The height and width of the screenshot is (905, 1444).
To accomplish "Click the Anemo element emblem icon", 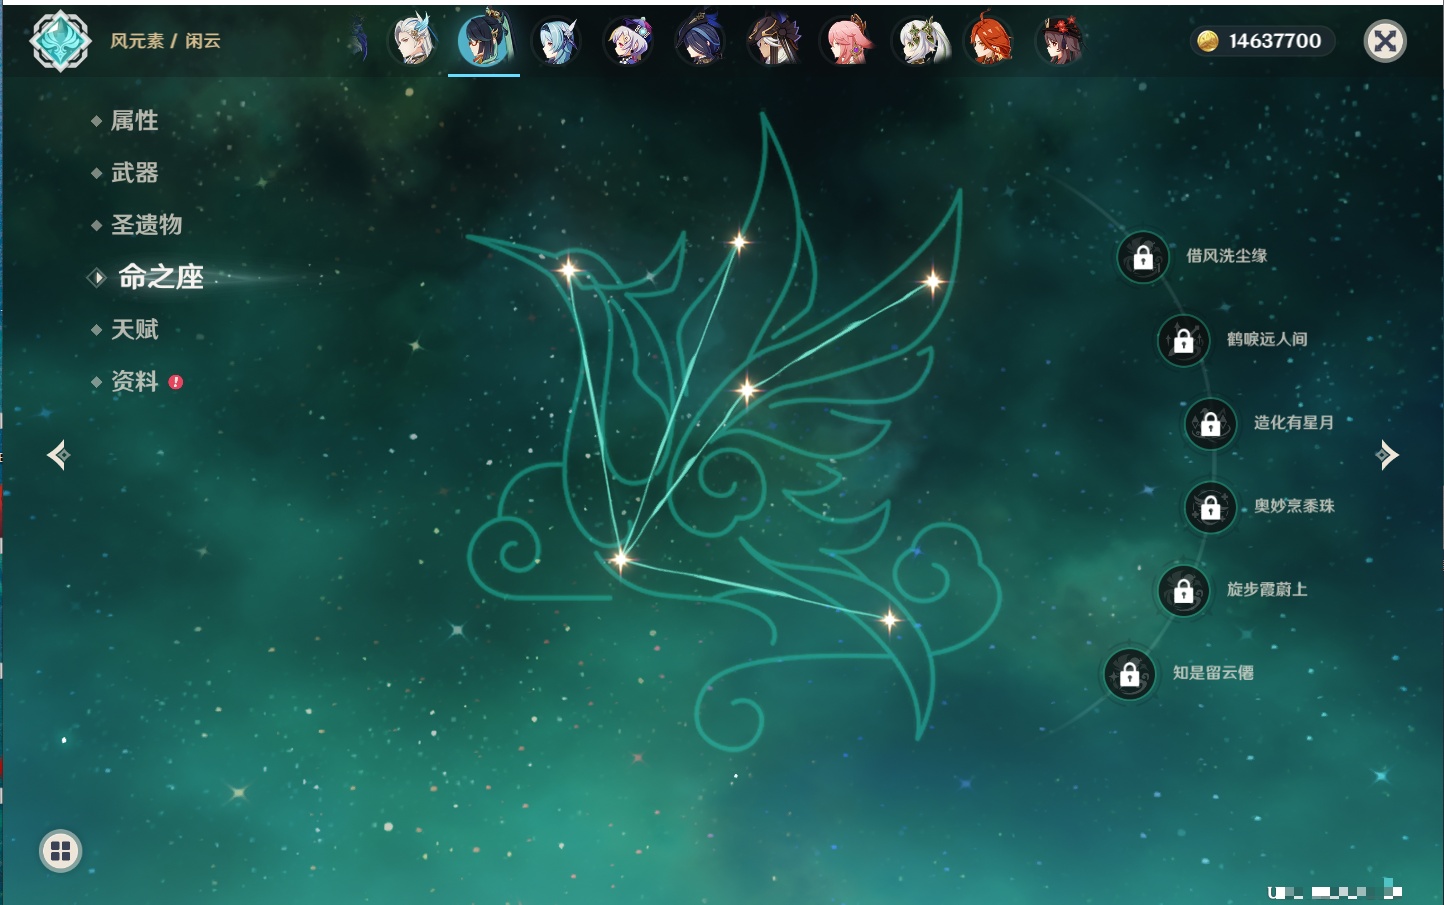I will pyautogui.click(x=60, y=41).
